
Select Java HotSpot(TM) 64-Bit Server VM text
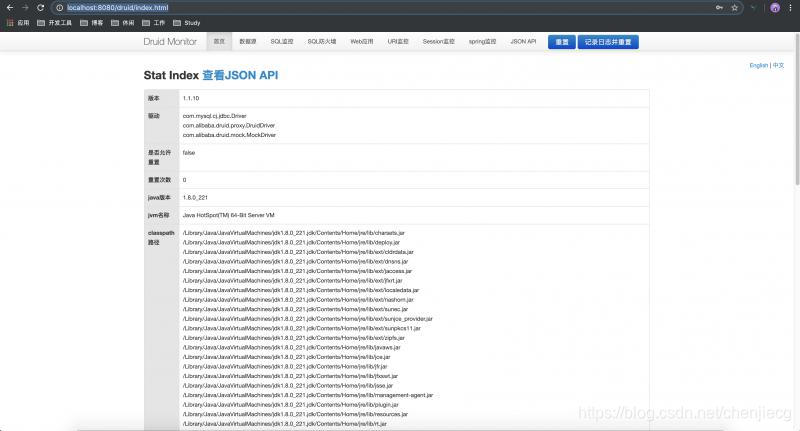(x=229, y=215)
